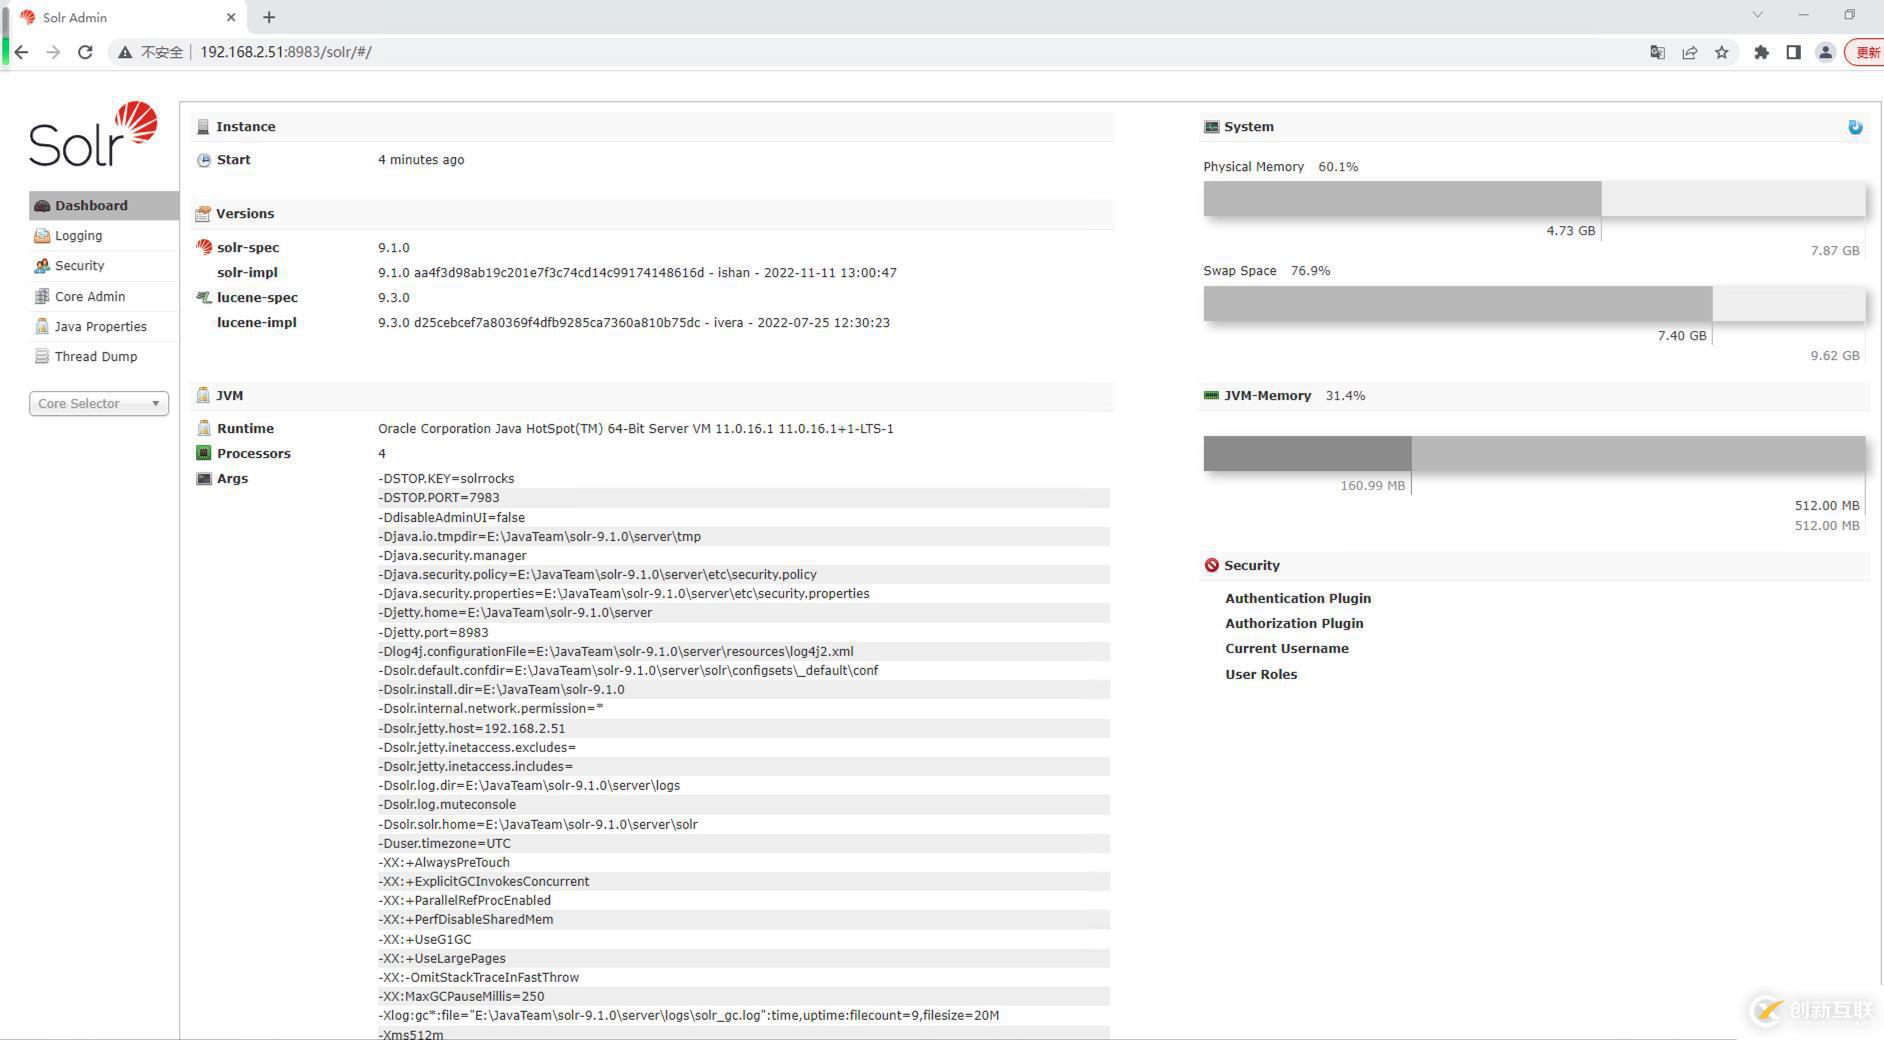Image resolution: width=1884 pixels, height=1040 pixels.
Task: Click the JVM section icon
Action: 203,395
